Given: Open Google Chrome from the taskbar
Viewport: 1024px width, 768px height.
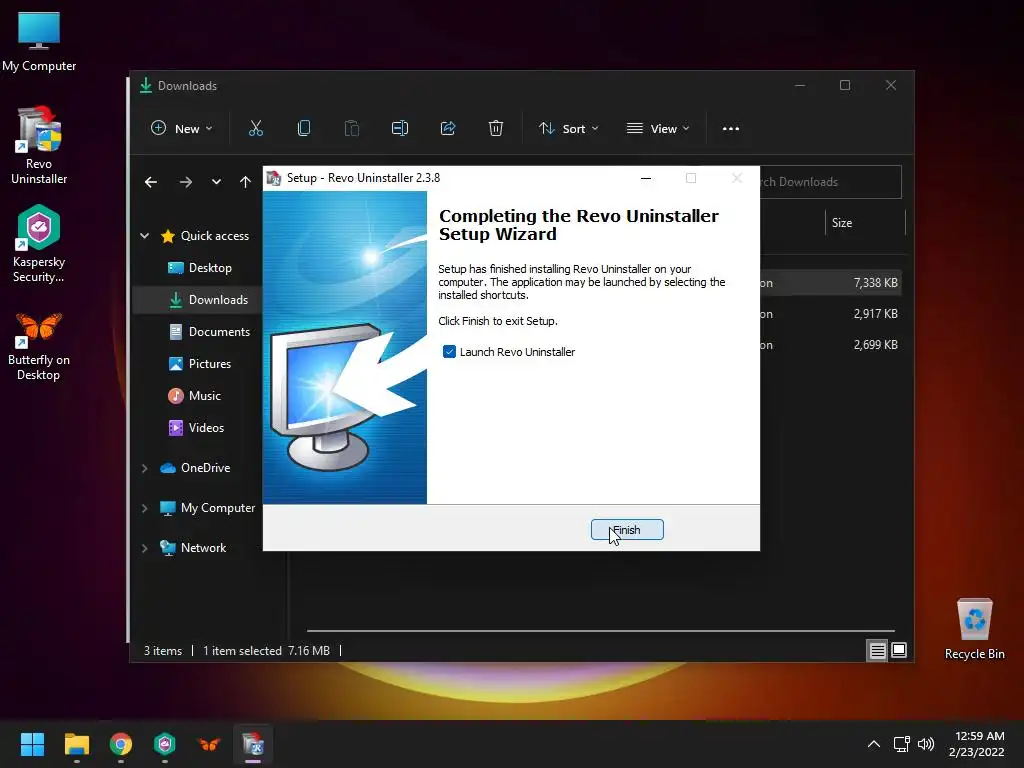Looking at the screenshot, I should pos(121,744).
